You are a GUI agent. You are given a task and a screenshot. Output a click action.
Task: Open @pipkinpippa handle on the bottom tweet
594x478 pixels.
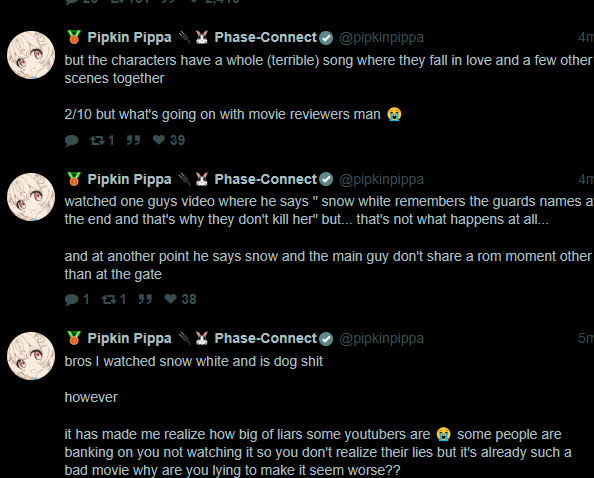381,339
